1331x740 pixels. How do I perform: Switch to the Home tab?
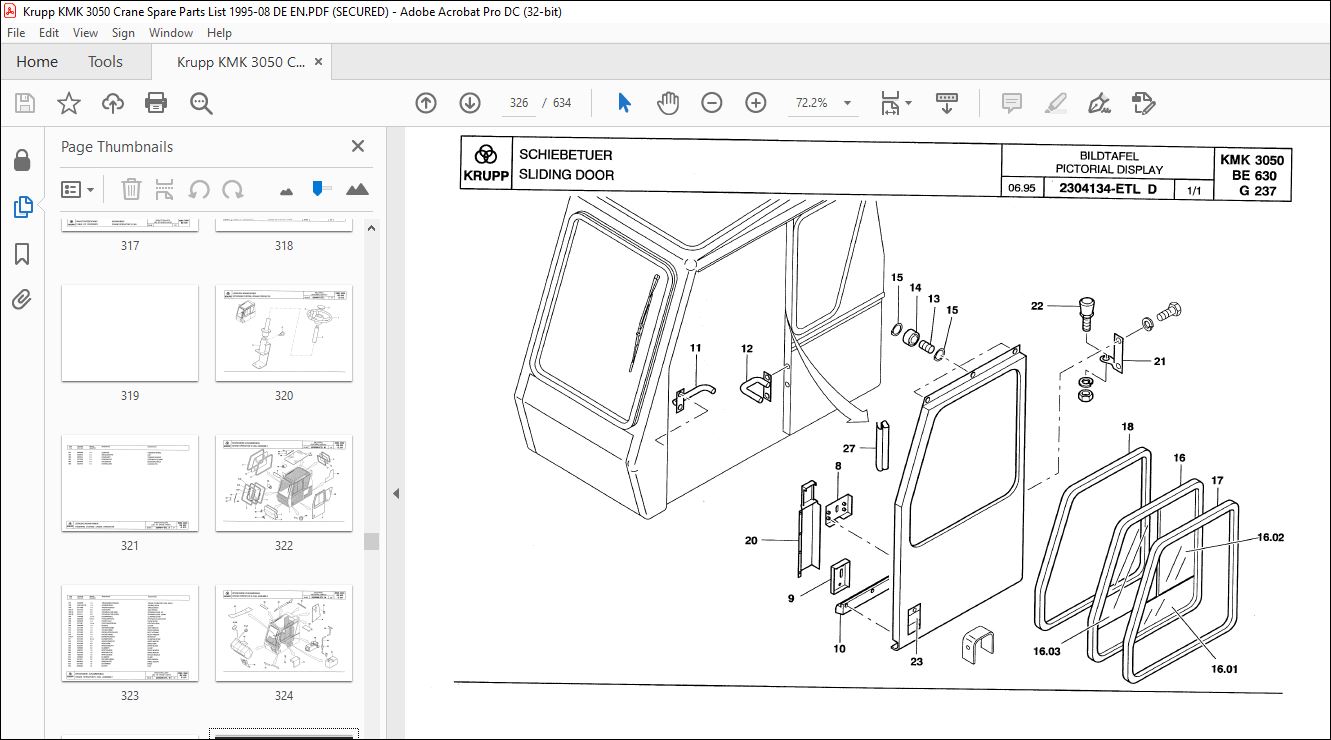click(x=37, y=62)
